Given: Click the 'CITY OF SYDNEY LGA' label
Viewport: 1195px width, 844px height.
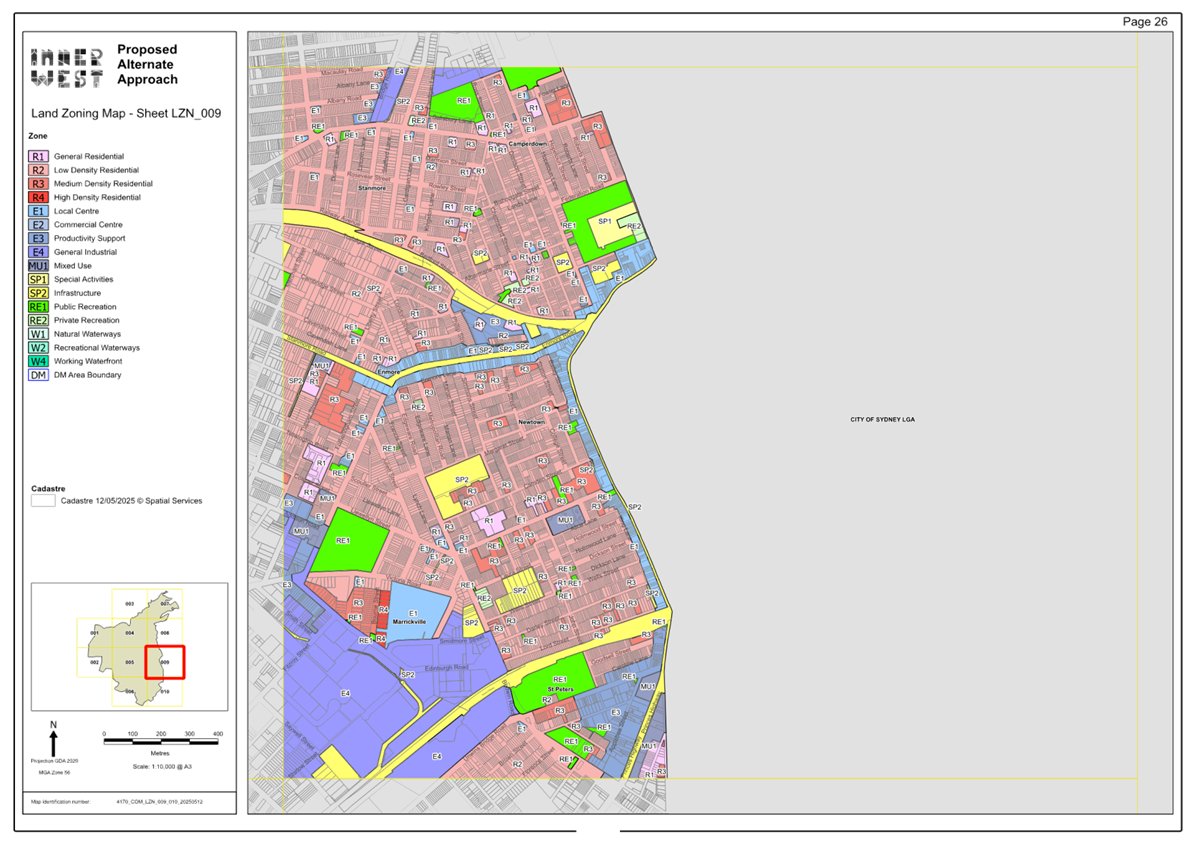Looking at the screenshot, I should click(883, 419).
